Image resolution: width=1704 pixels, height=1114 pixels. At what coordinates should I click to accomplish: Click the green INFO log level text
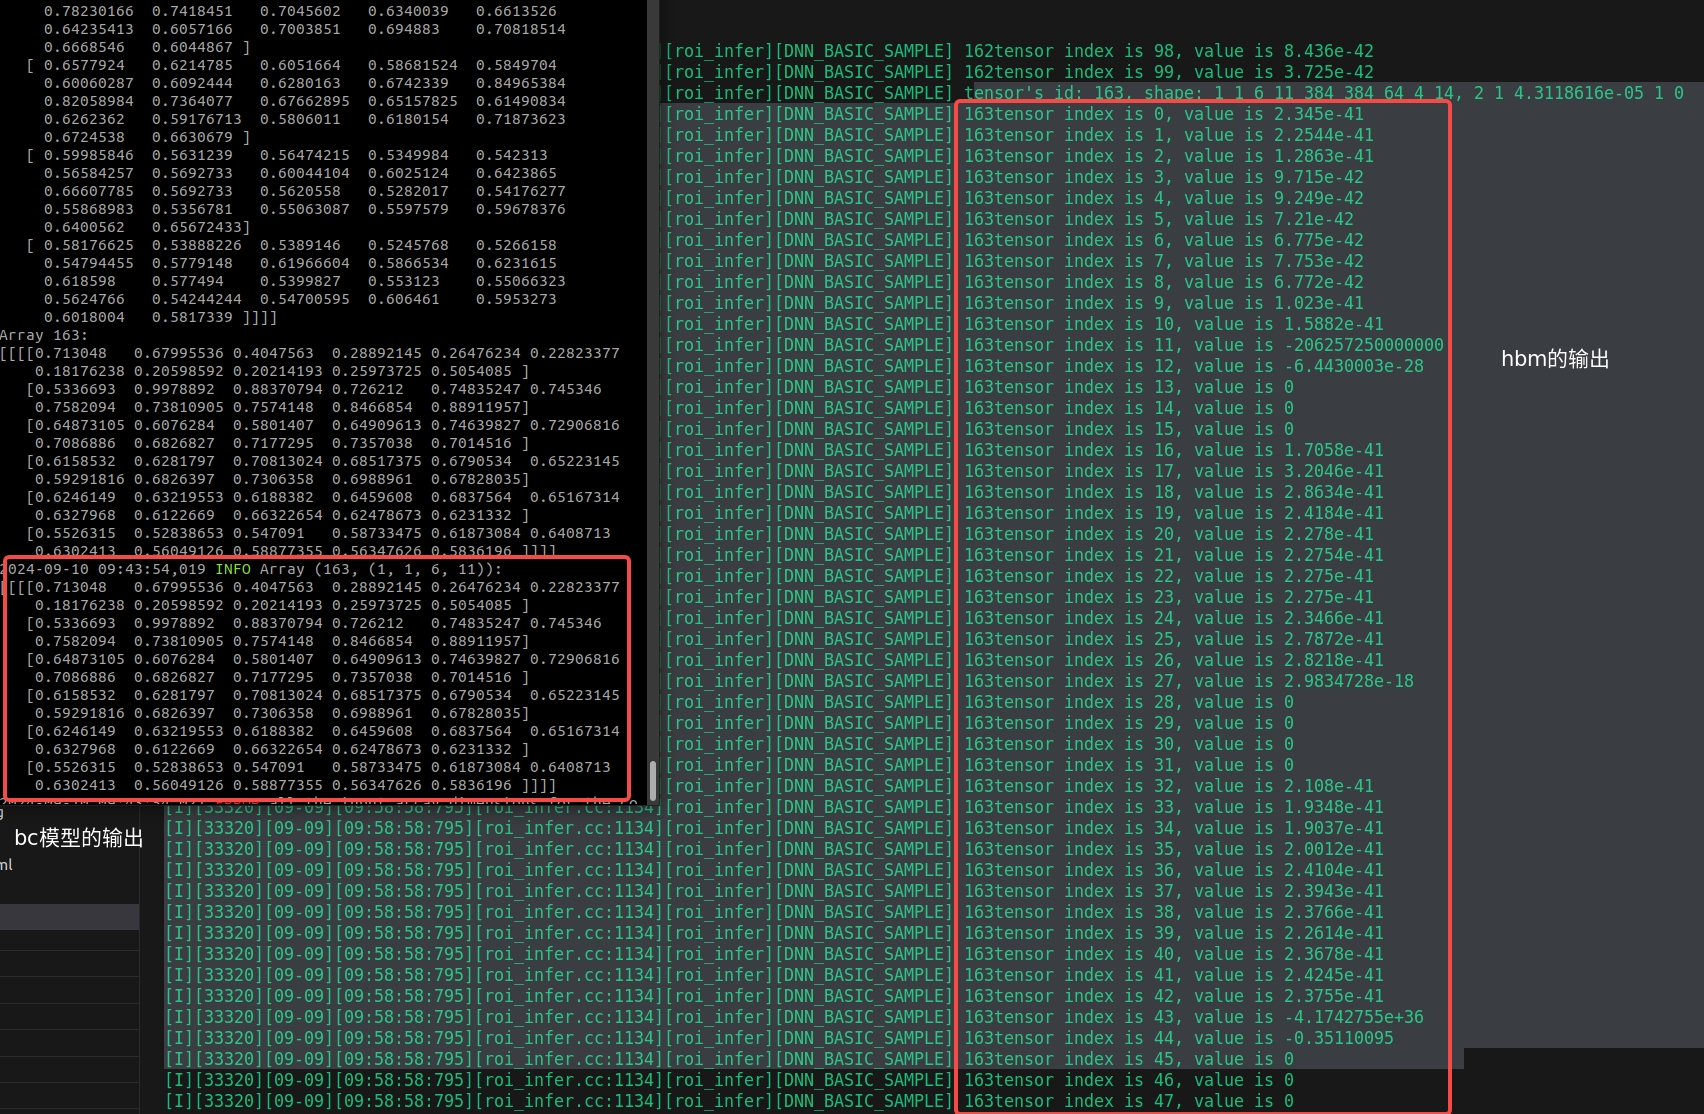coord(233,569)
